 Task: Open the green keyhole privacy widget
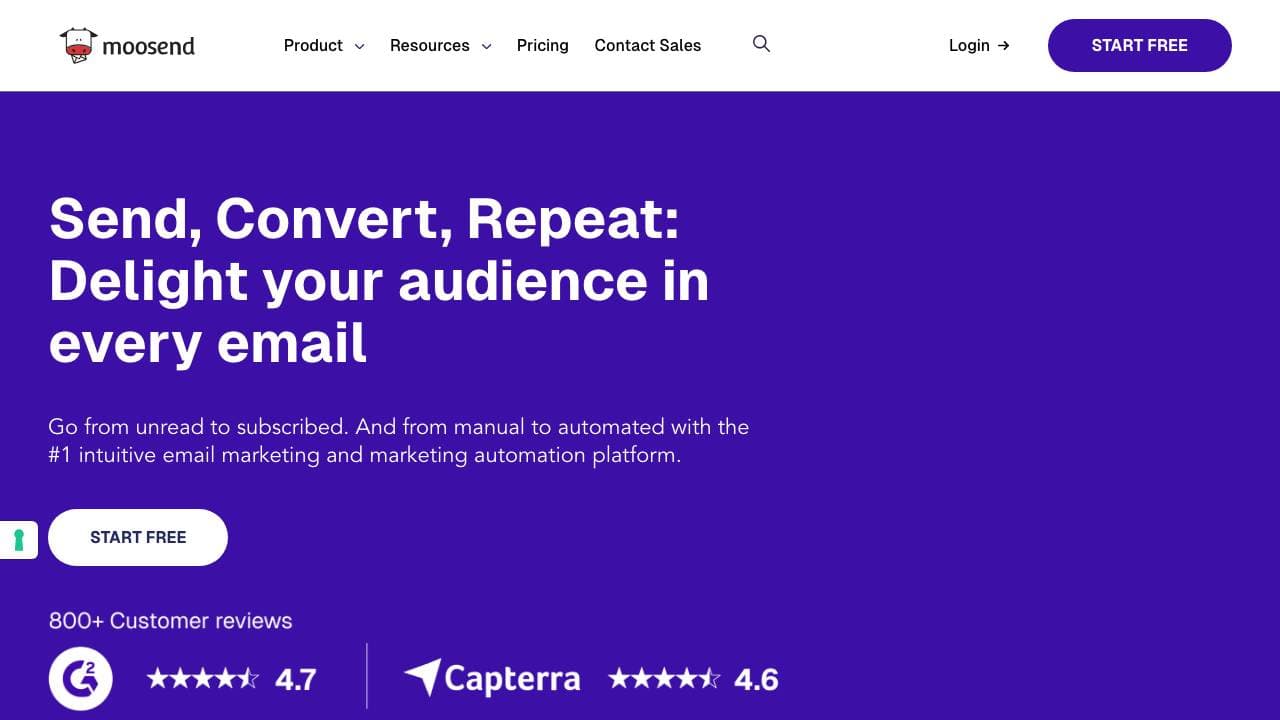pos(18,540)
